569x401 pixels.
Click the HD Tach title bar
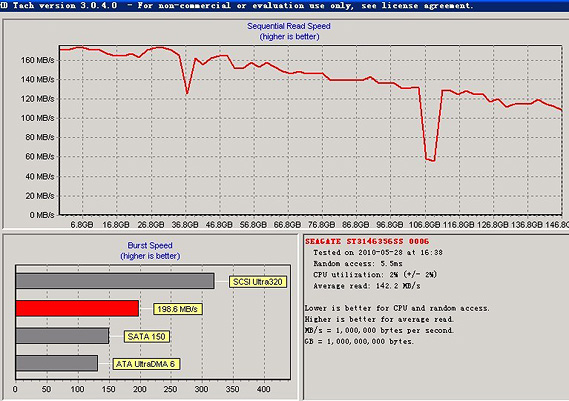point(284,5)
